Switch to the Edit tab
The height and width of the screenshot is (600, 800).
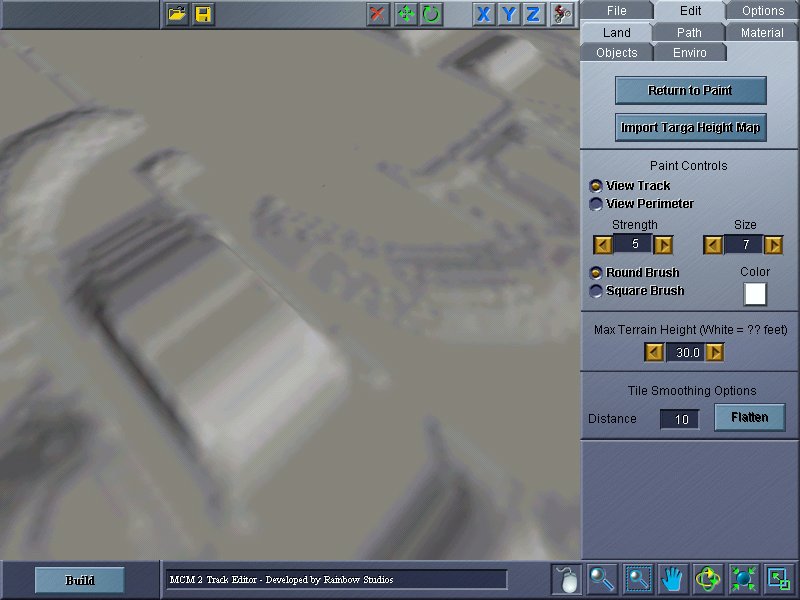pyautogui.click(x=690, y=11)
